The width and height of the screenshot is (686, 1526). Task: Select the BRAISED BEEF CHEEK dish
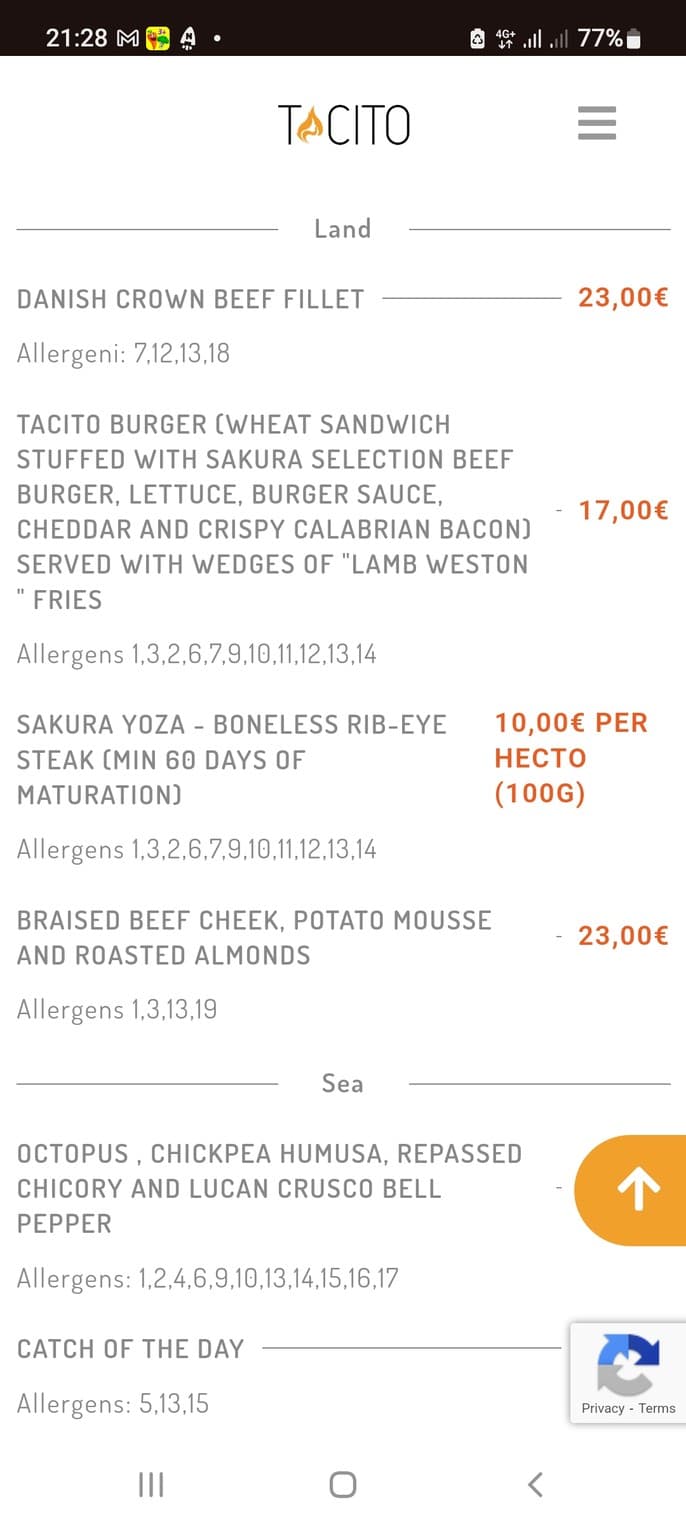point(255,937)
